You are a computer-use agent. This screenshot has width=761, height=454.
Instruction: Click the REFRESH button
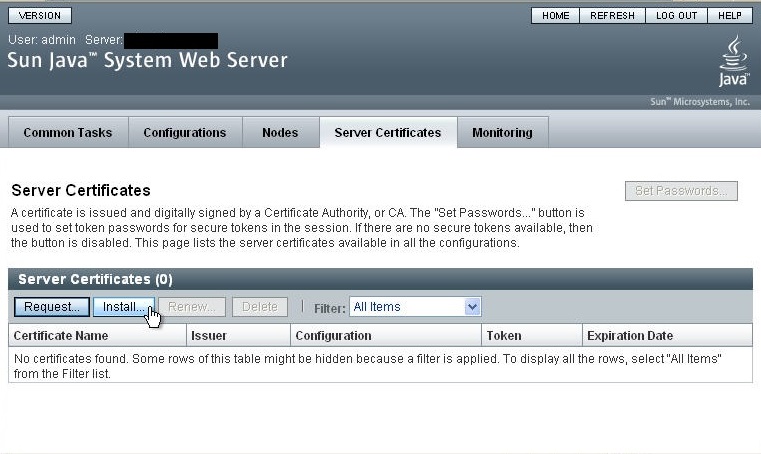tap(613, 16)
